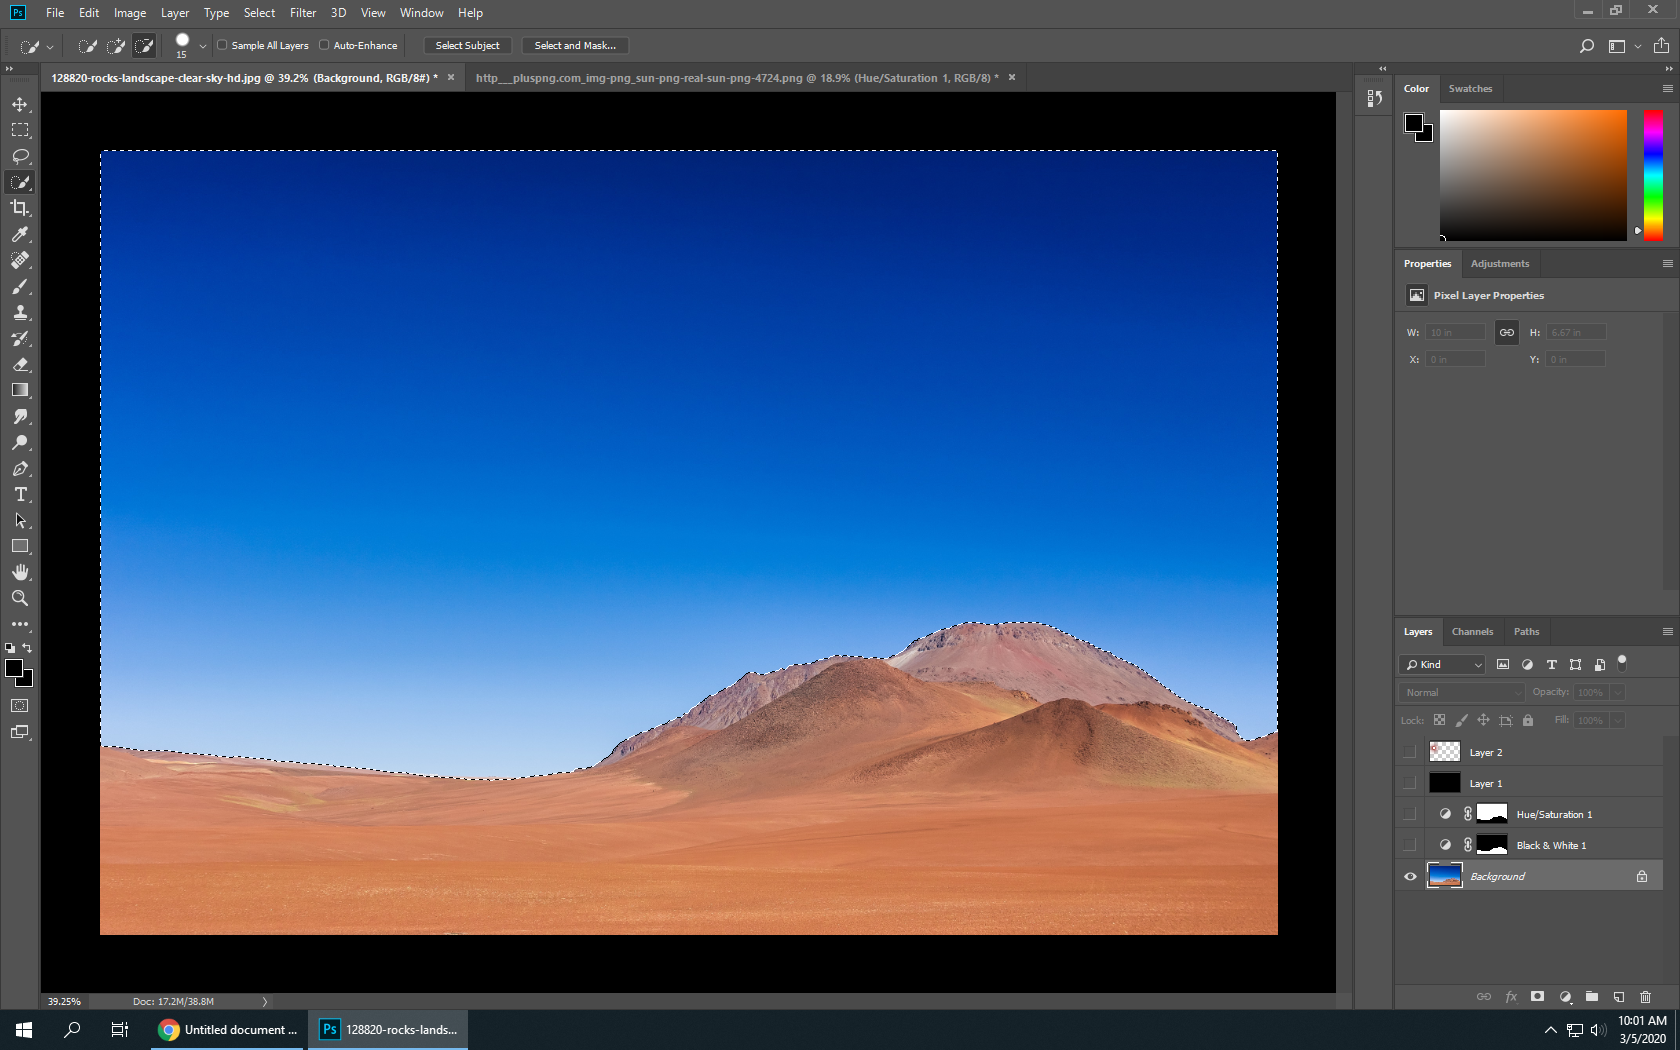The image size is (1680, 1050).
Task: Open the Kind filter dropdown
Action: (1443, 665)
